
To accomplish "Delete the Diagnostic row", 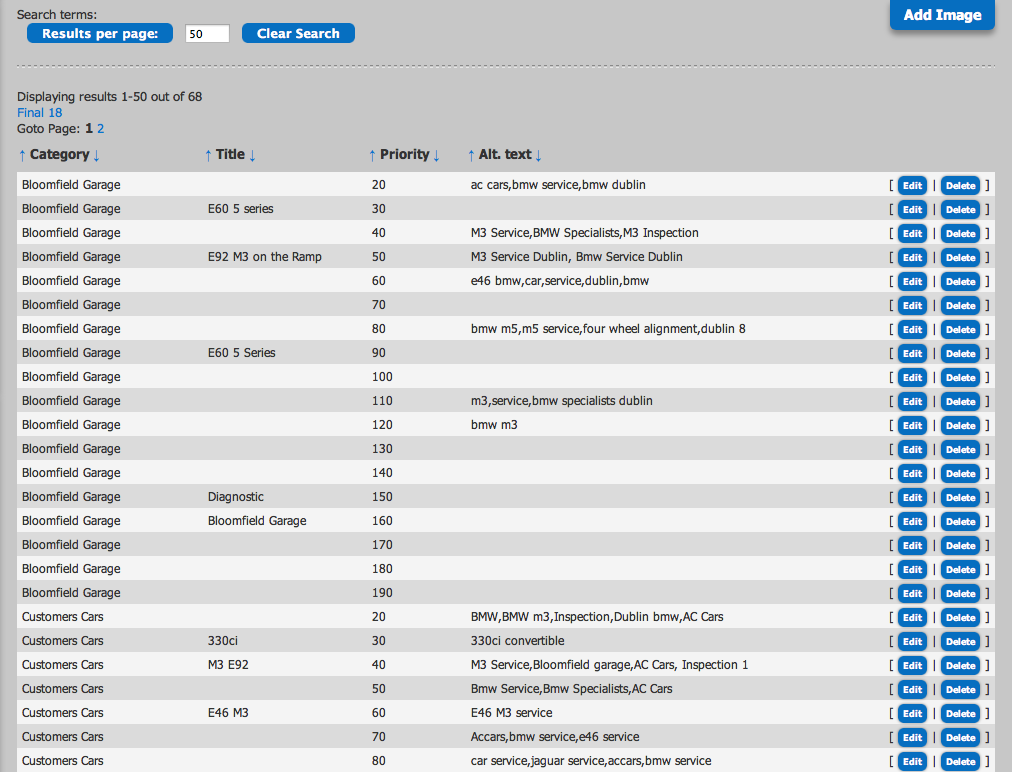I will point(960,497).
